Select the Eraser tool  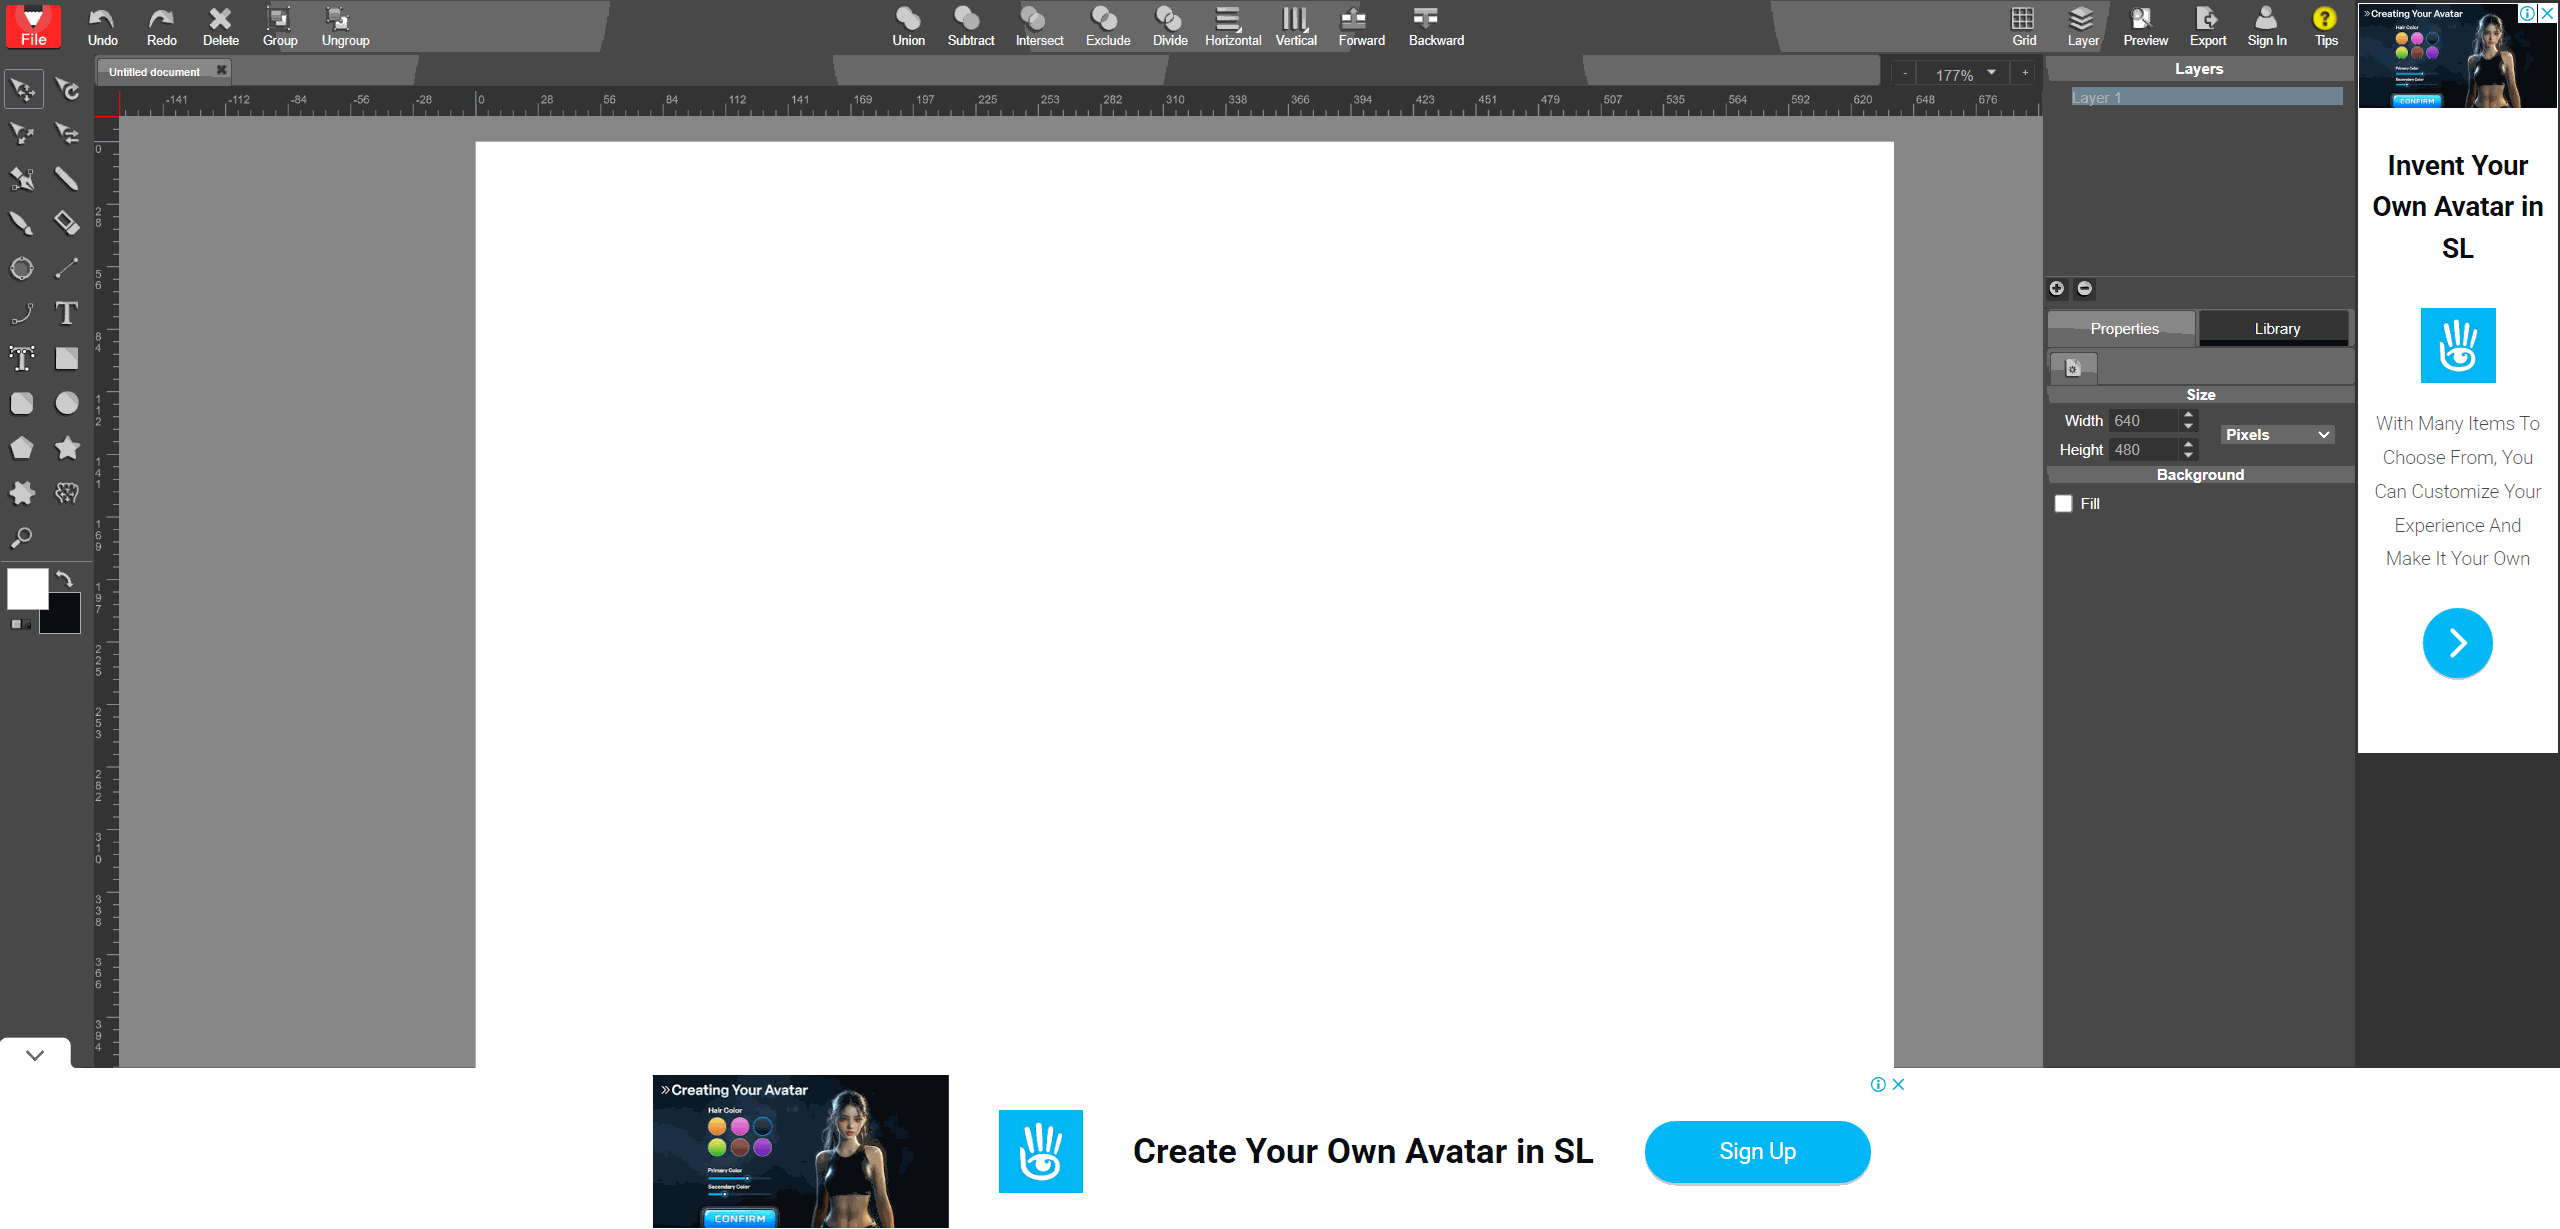point(66,223)
